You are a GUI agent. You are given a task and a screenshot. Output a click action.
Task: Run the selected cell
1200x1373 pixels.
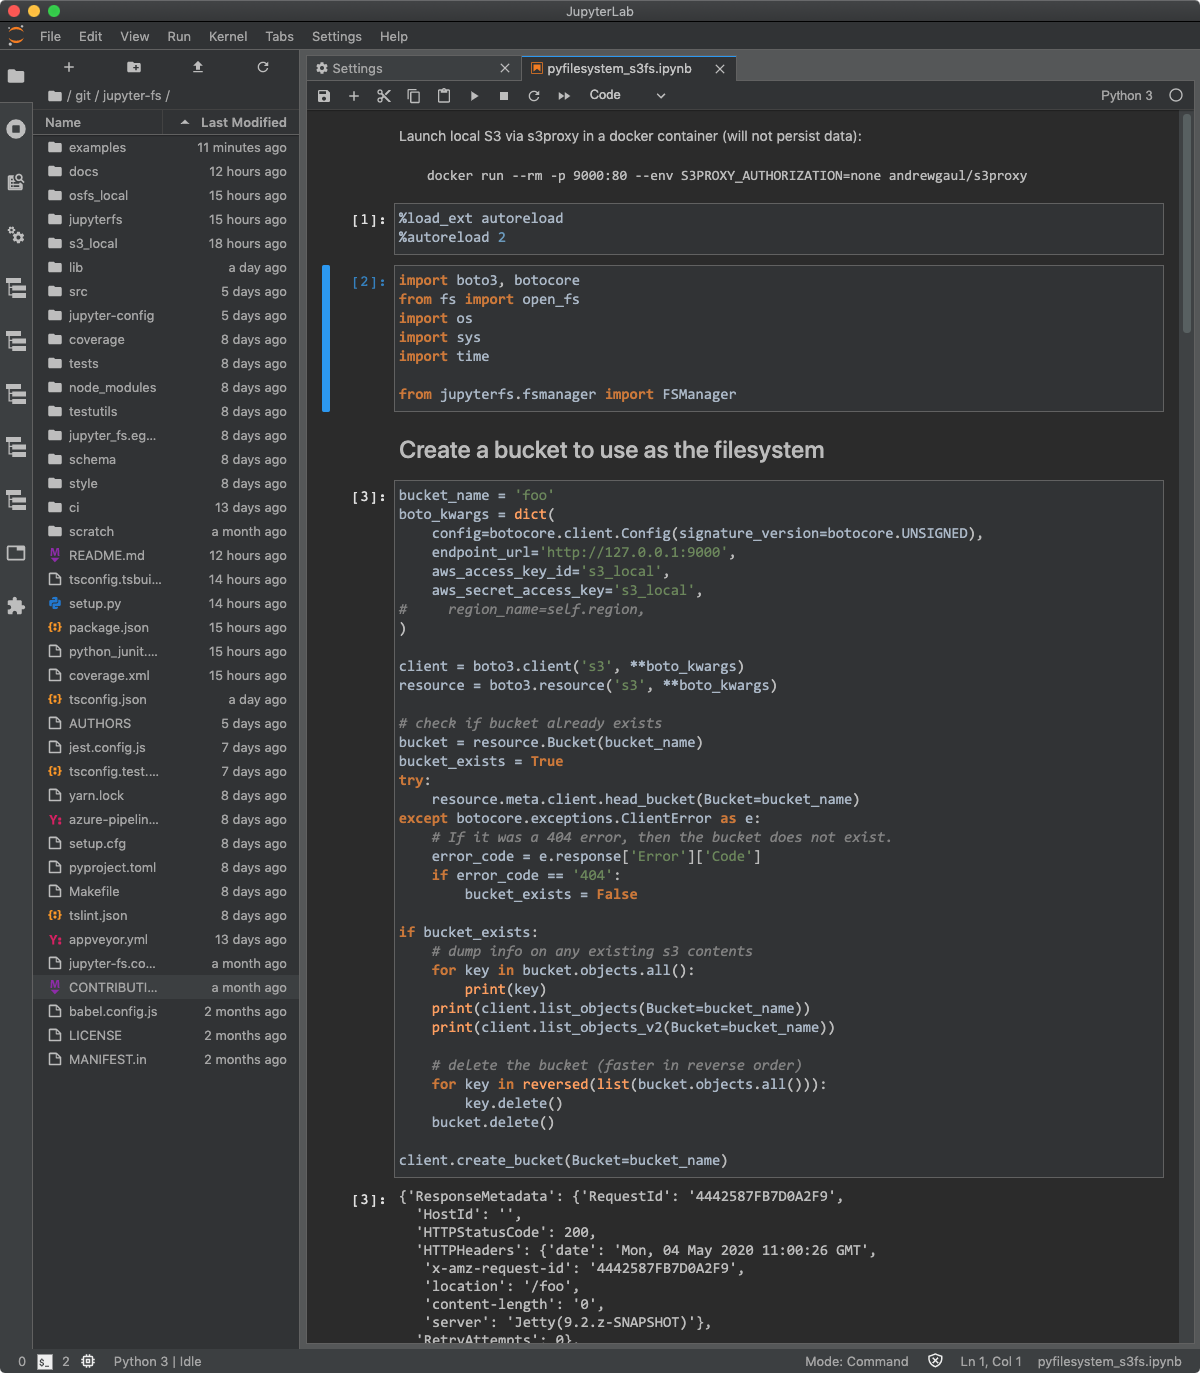[x=474, y=96]
